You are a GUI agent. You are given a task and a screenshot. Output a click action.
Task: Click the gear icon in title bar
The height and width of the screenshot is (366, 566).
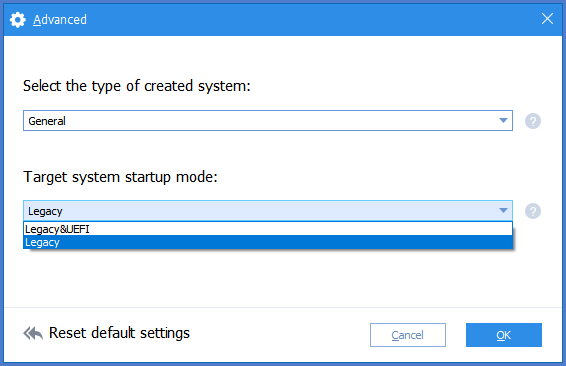pos(17,19)
